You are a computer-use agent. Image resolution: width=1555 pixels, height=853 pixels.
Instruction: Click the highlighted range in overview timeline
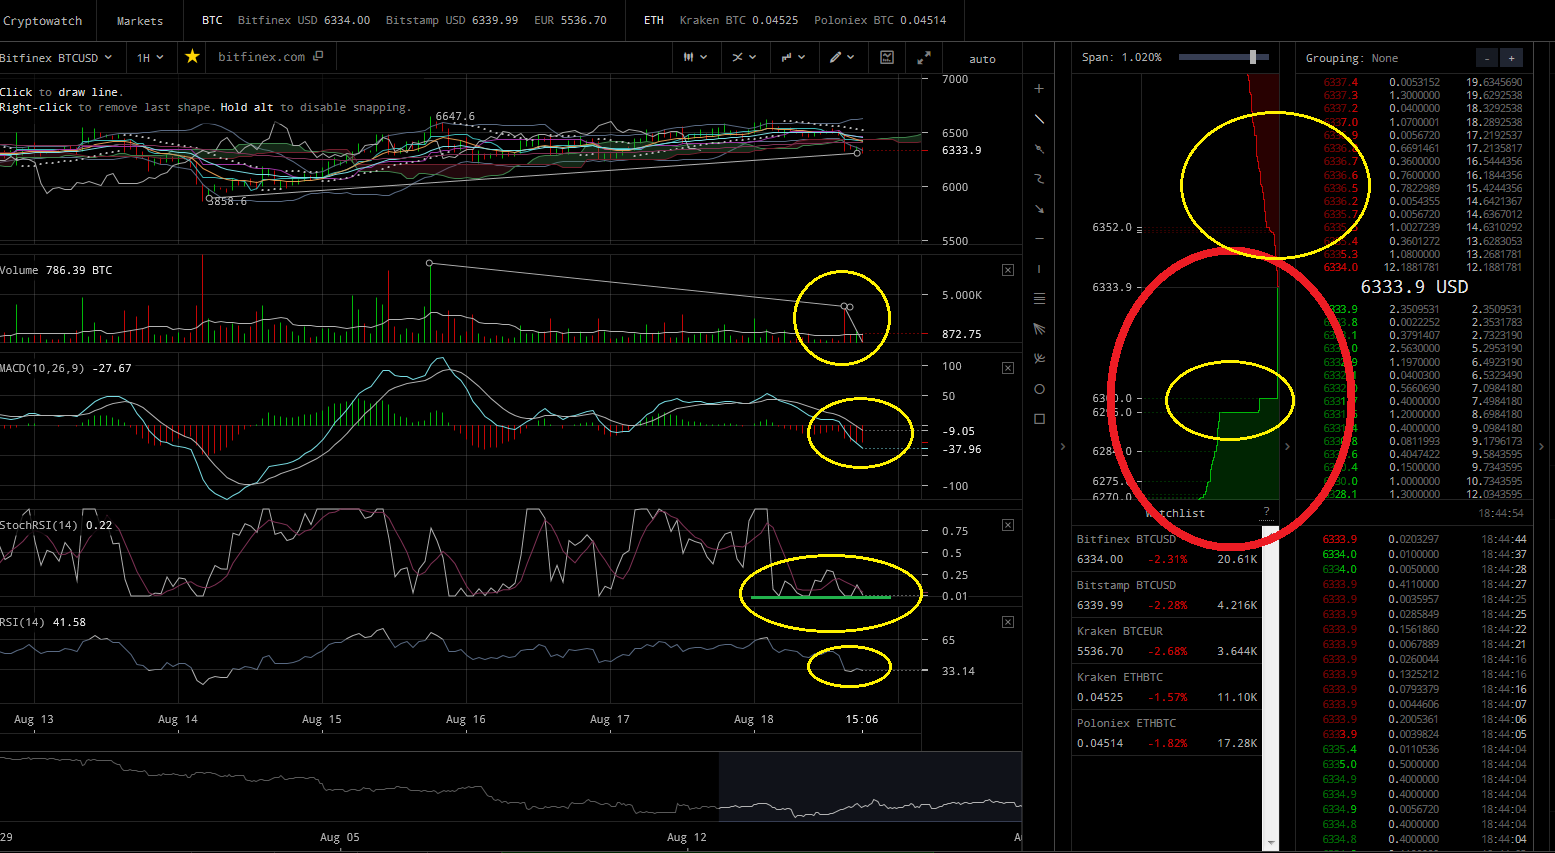[870, 787]
